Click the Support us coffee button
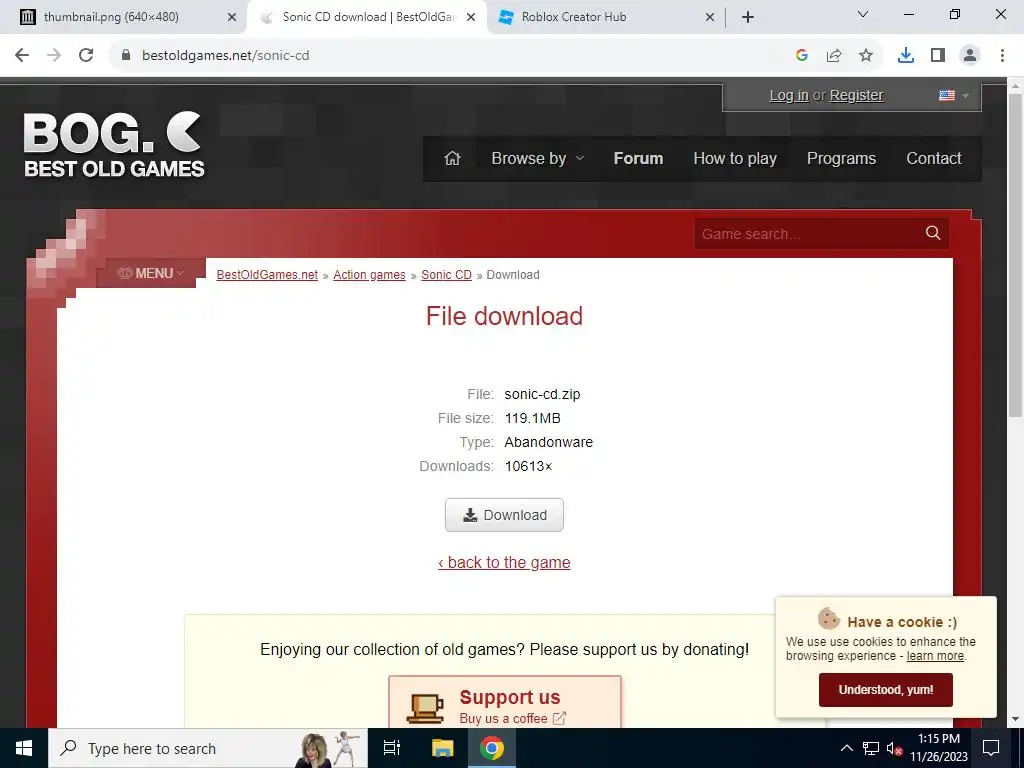This screenshot has height=768, width=1024. (x=505, y=703)
